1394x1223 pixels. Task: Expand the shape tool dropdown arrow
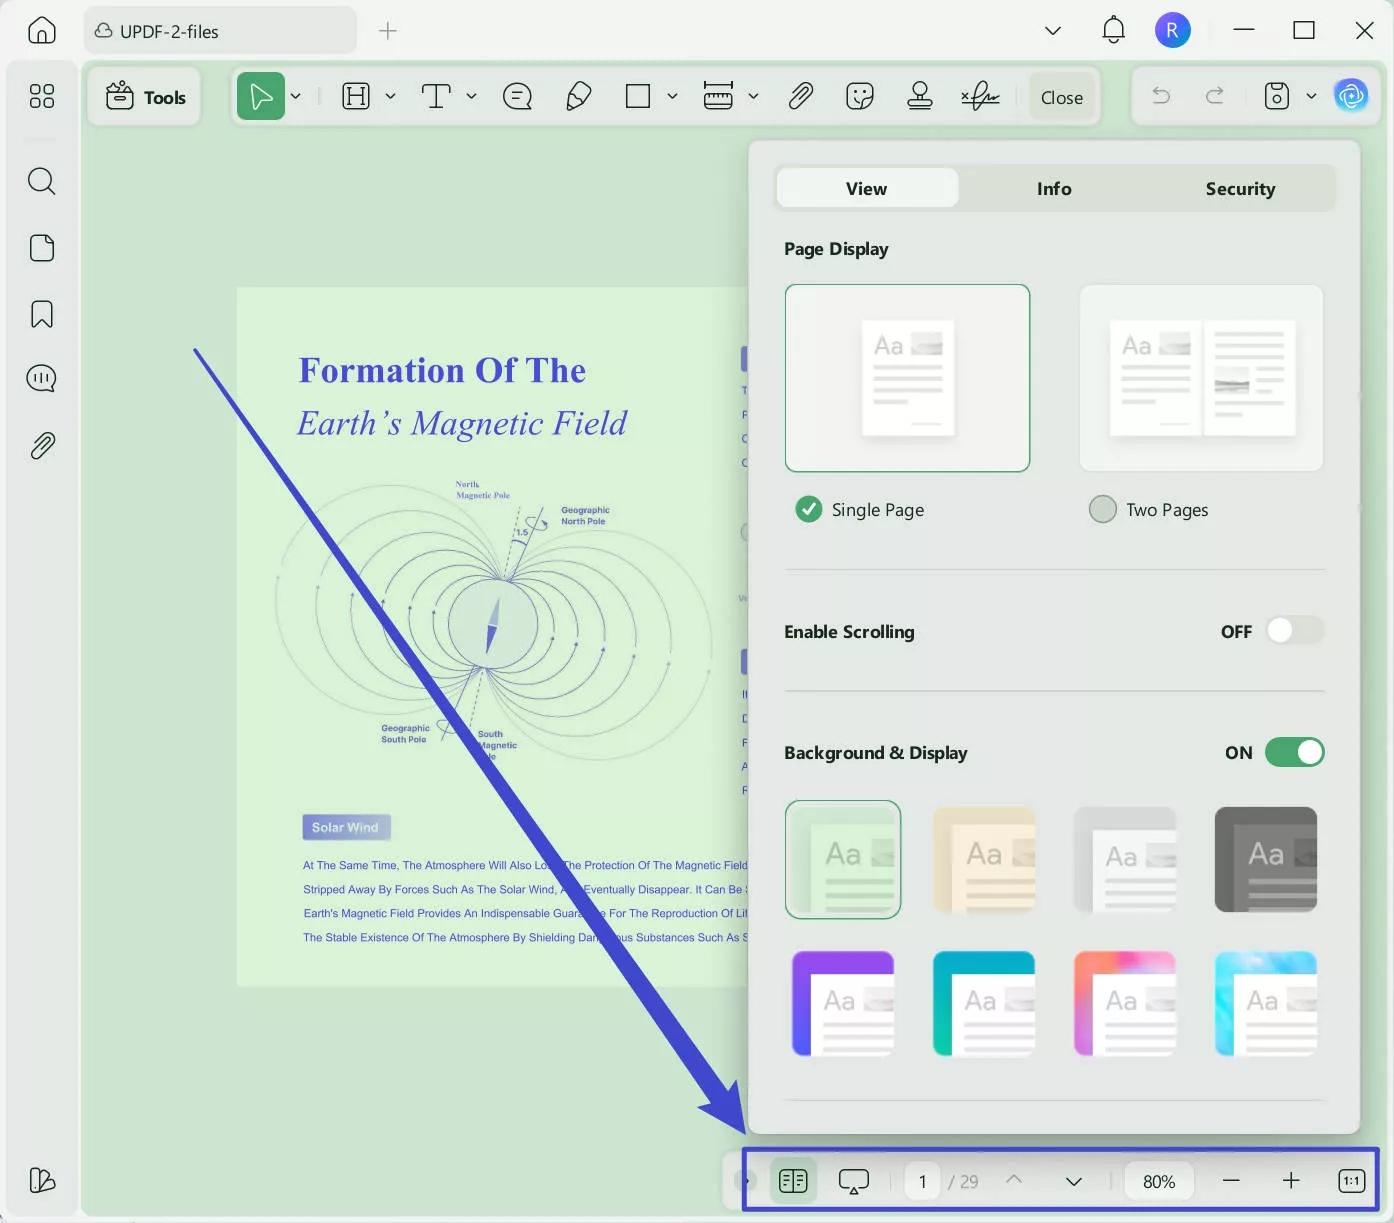pyautogui.click(x=672, y=97)
